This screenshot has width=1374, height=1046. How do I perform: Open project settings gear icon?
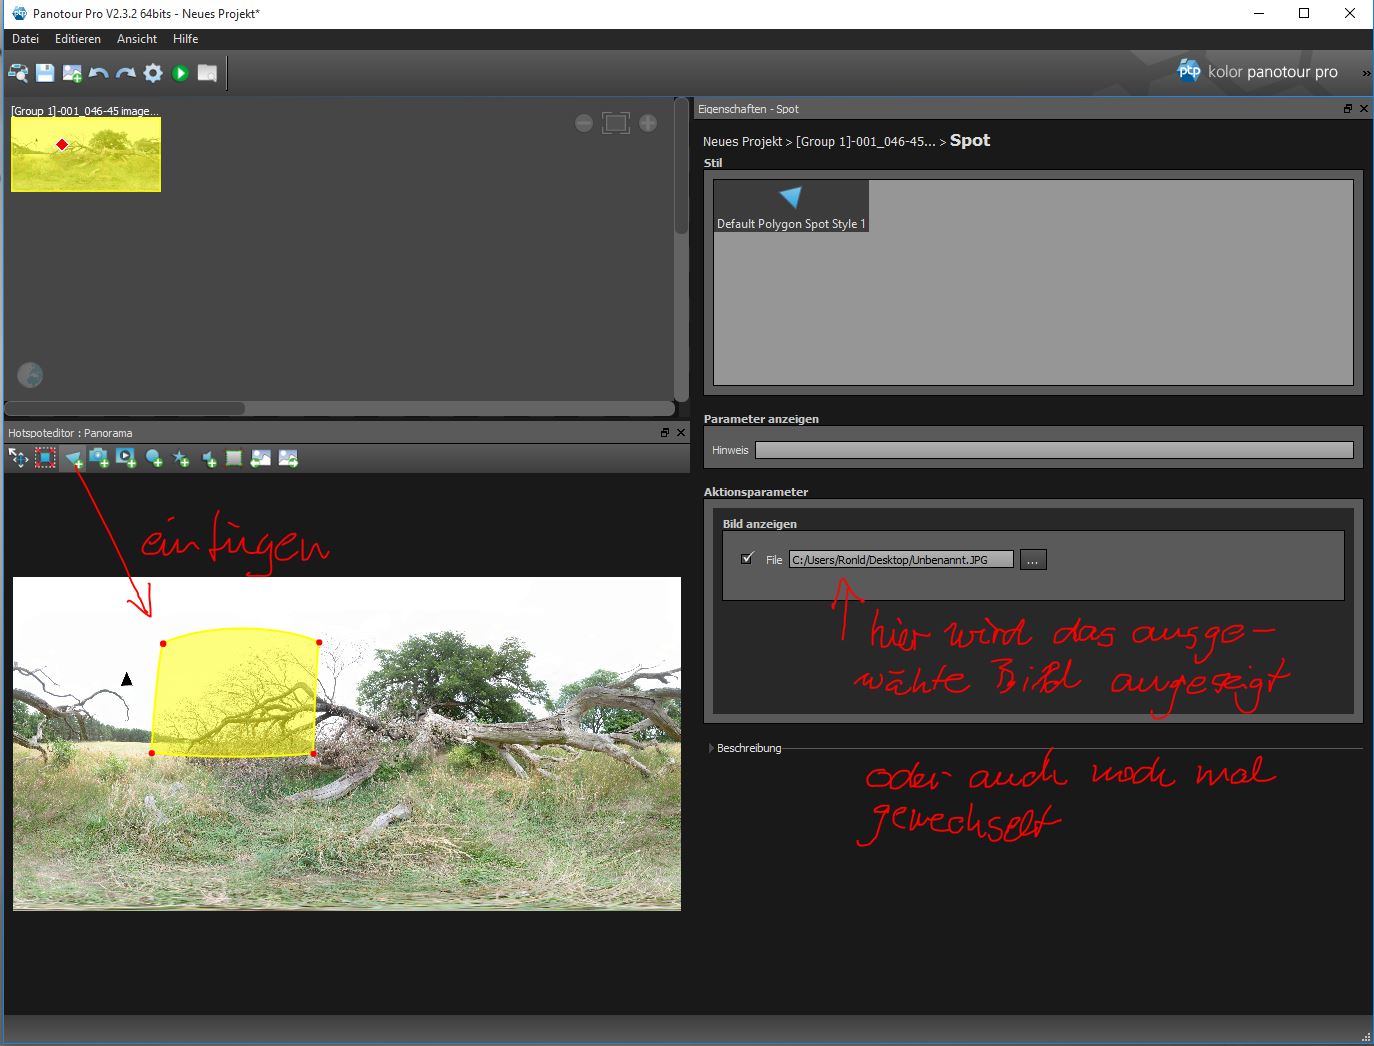click(x=153, y=73)
